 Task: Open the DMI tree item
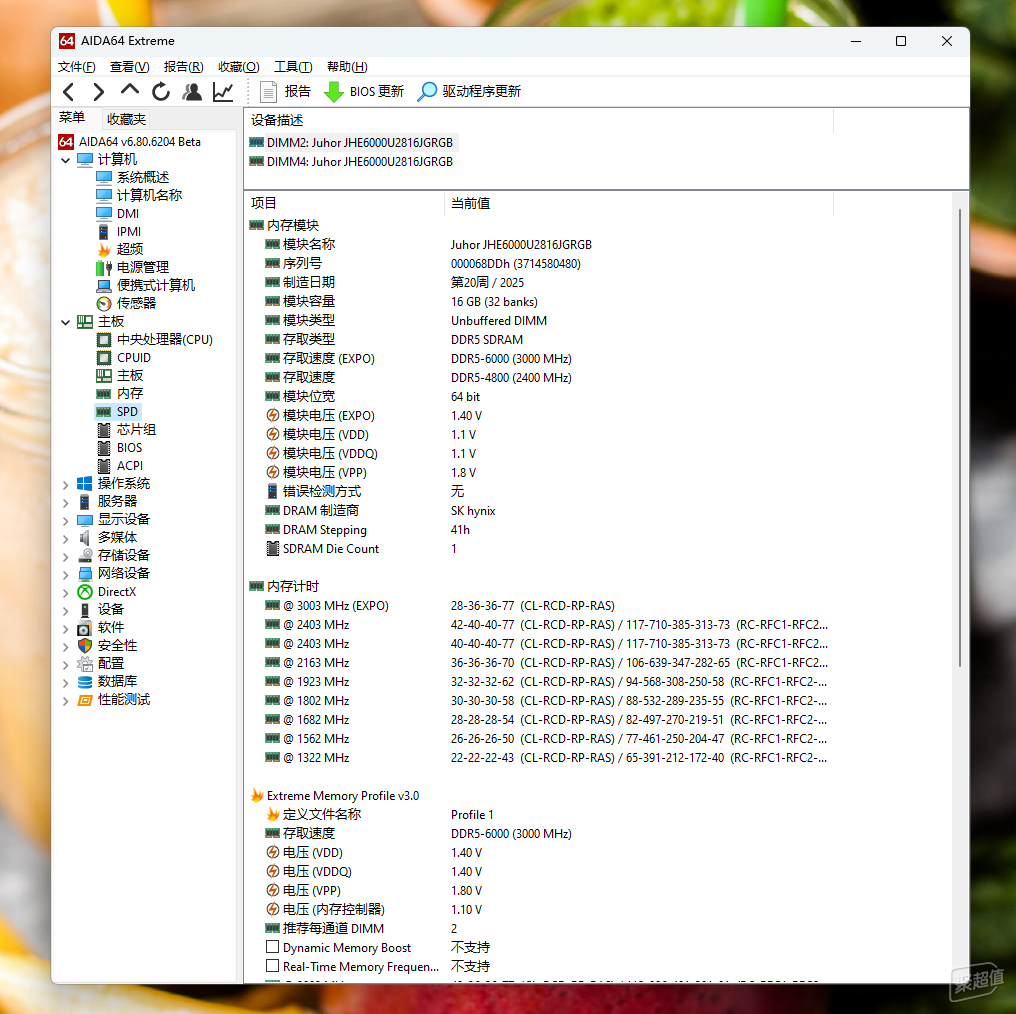pos(117,214)
